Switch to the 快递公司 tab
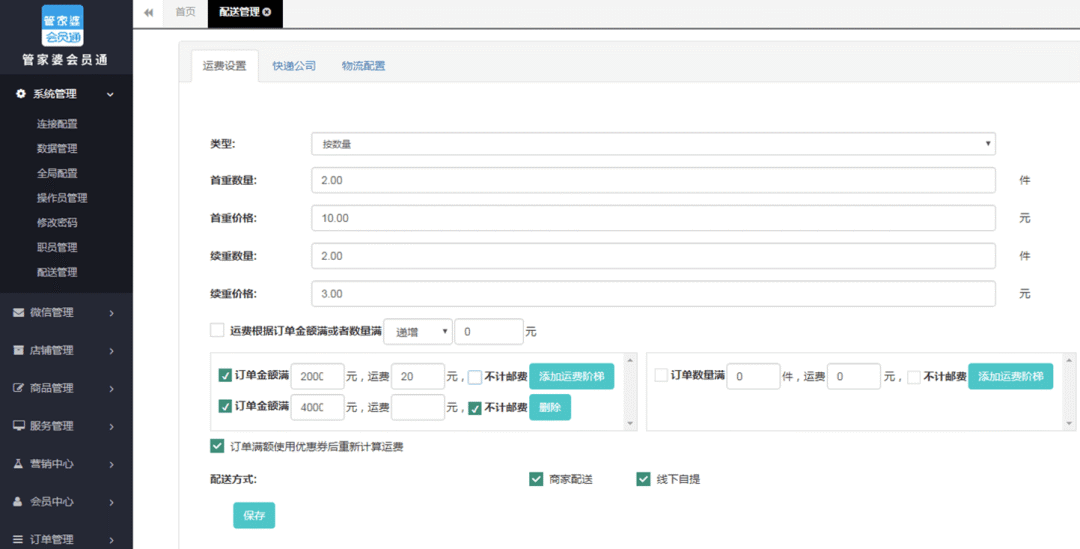1080x549 pixels. 294,66
